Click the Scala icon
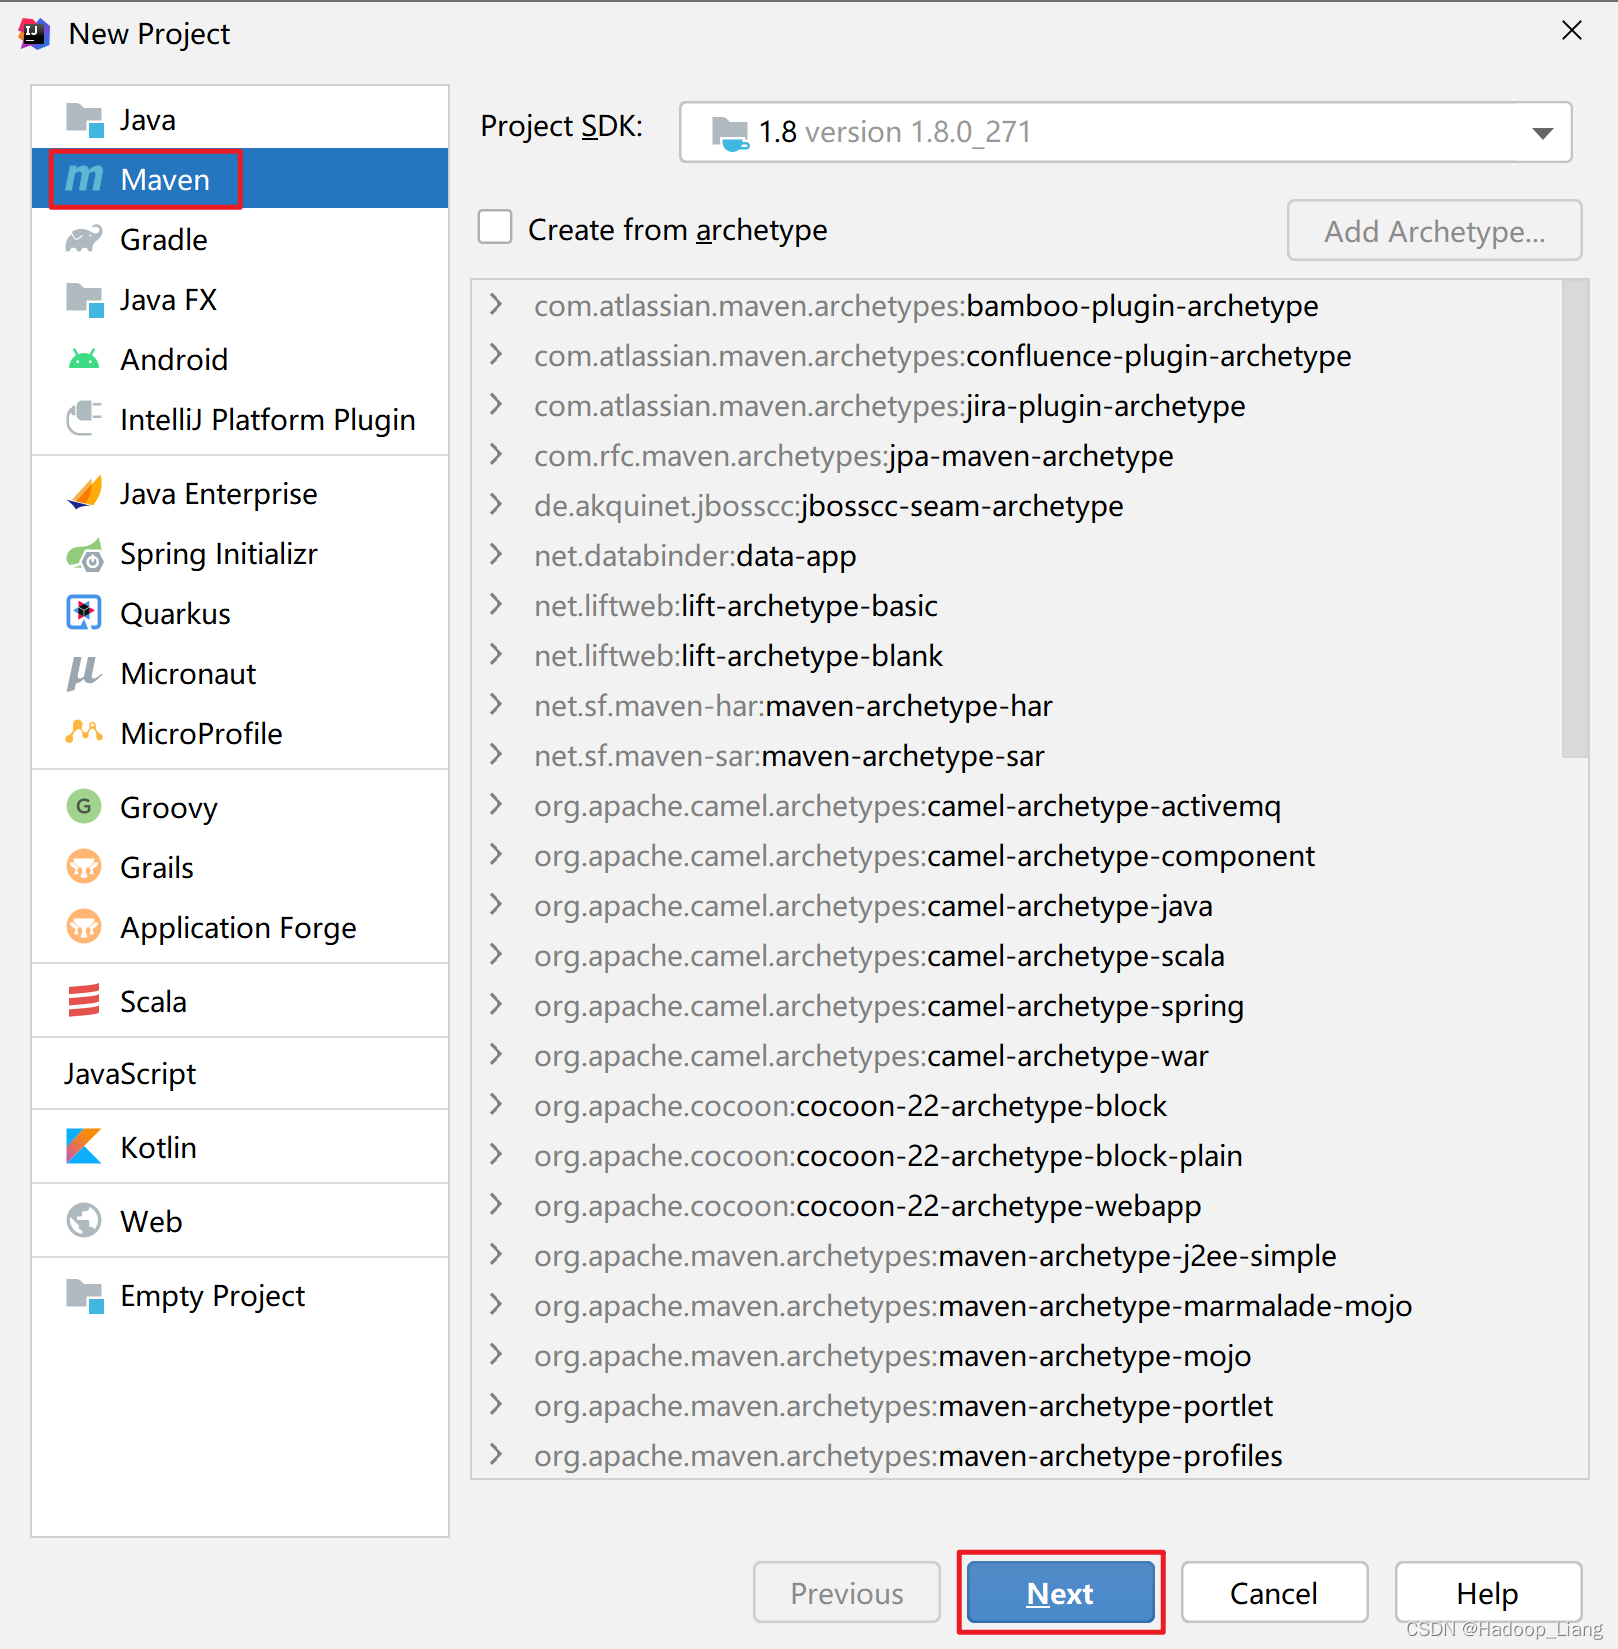 [x=84, y=1000]
